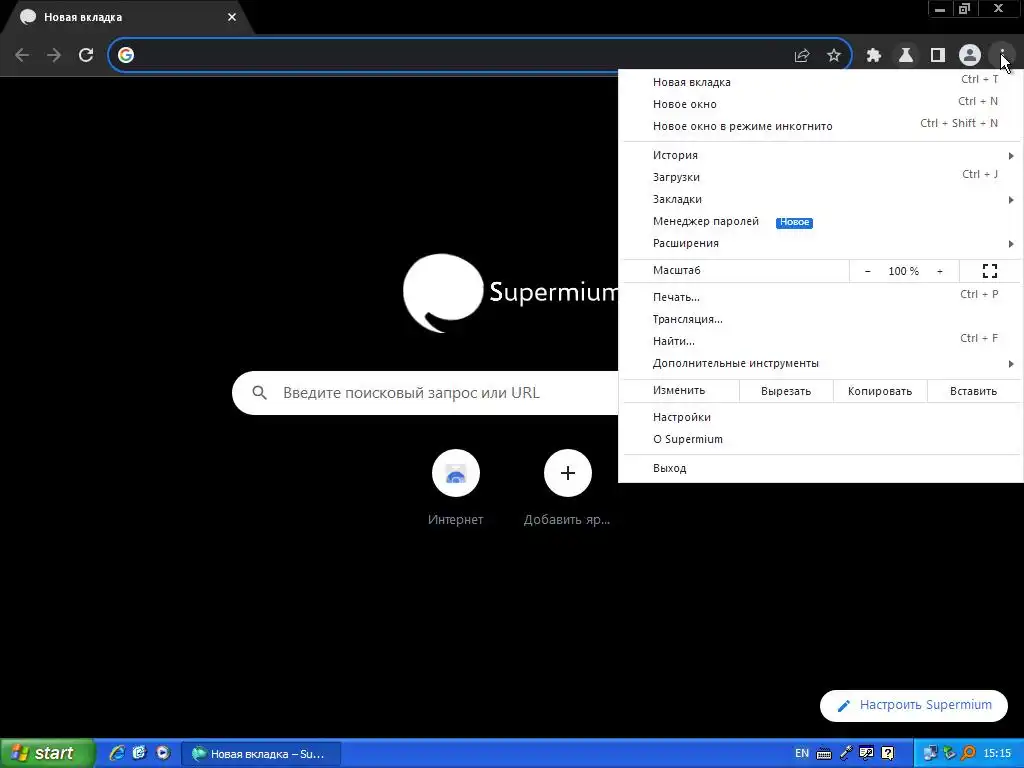Screen dimensions: 1024x768
Task: Click the orange magnifier tray icon
Action: tap(968, 753)
